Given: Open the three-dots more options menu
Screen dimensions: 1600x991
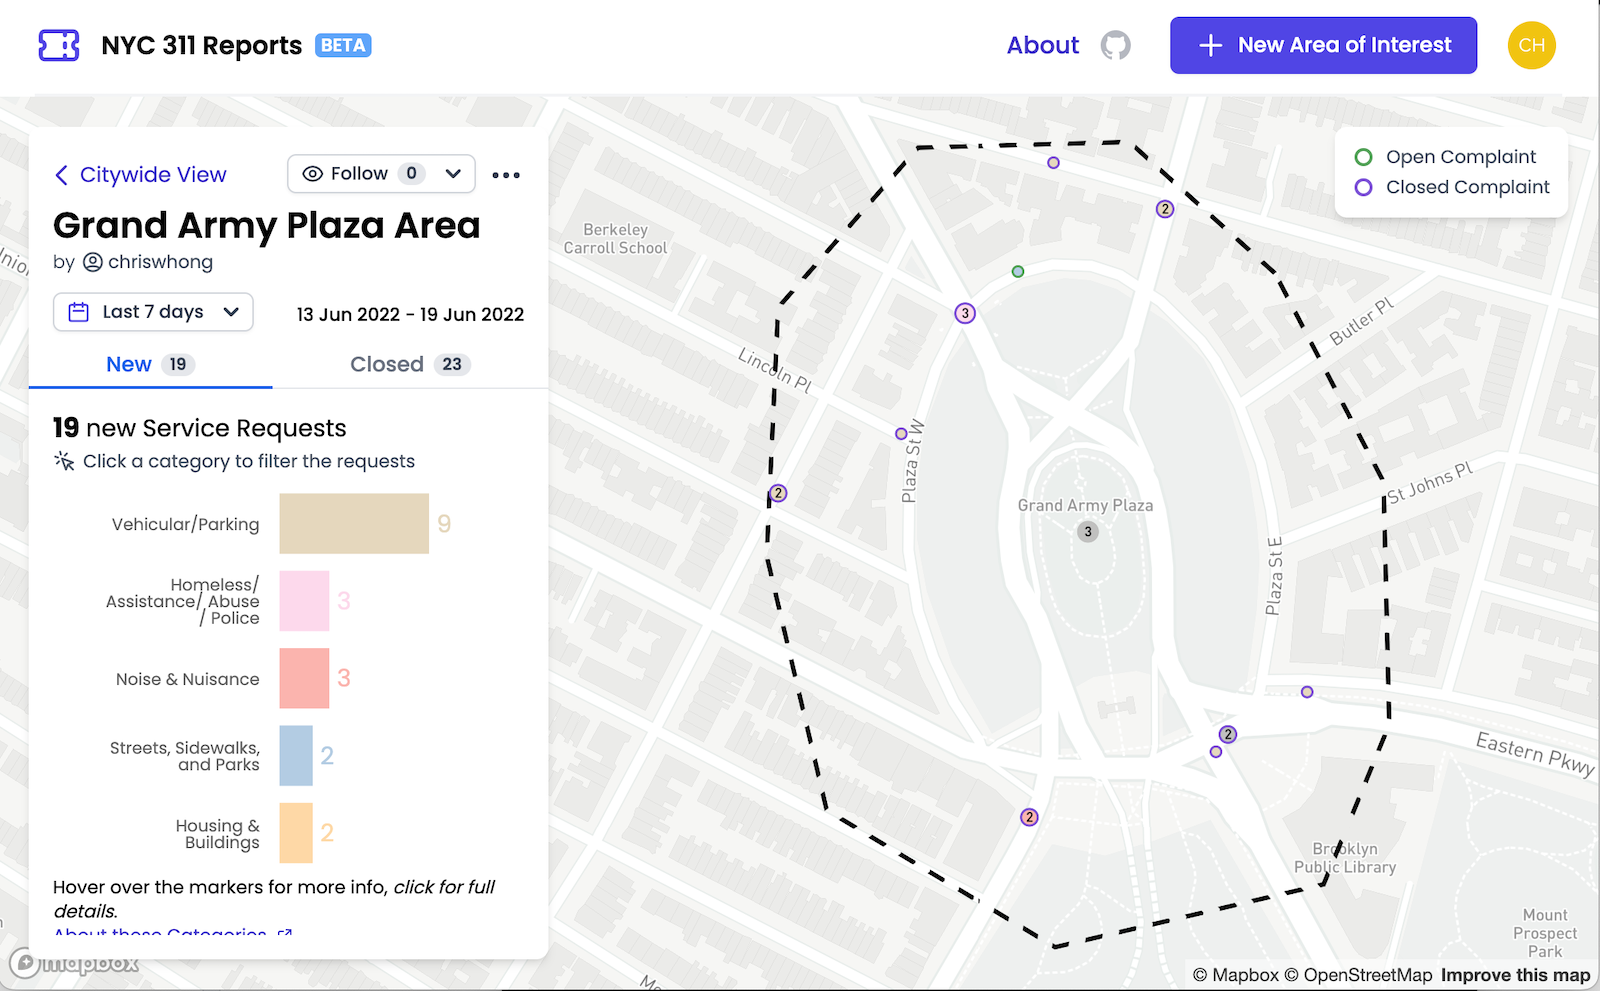Looking at the screenshot, I should coord(506,175).
